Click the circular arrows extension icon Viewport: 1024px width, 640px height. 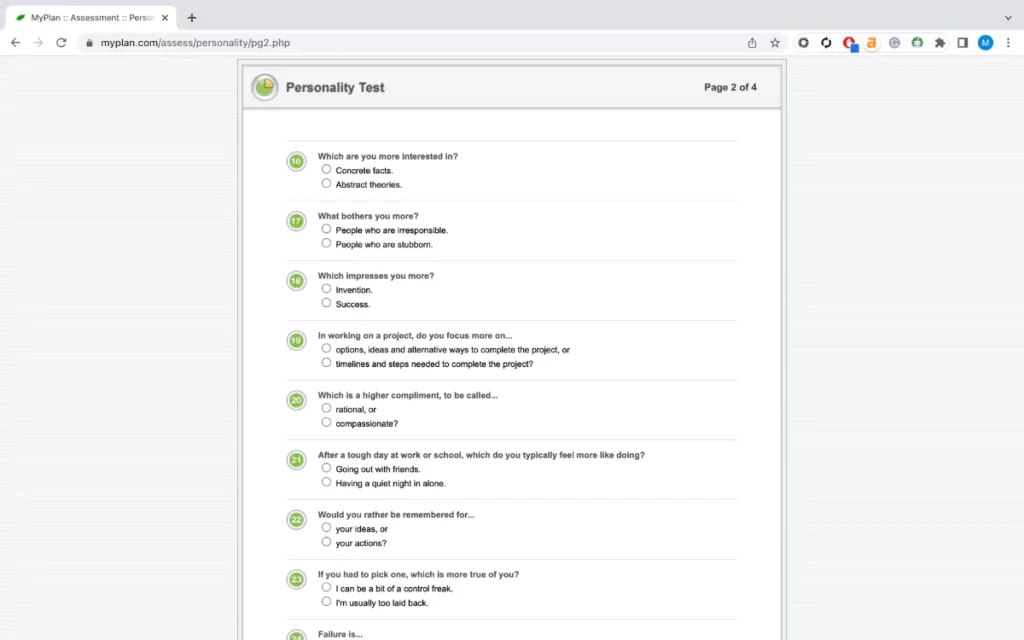point(826,42)
